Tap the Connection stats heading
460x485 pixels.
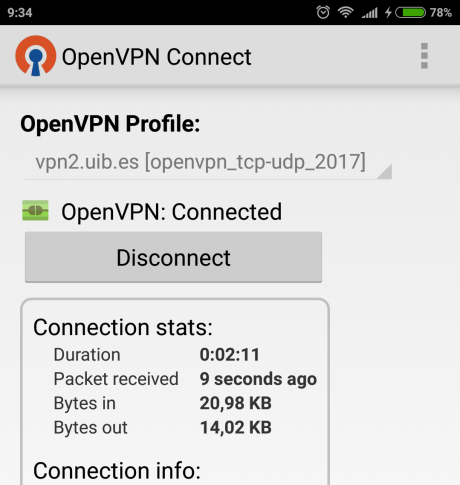coord(123,327)
